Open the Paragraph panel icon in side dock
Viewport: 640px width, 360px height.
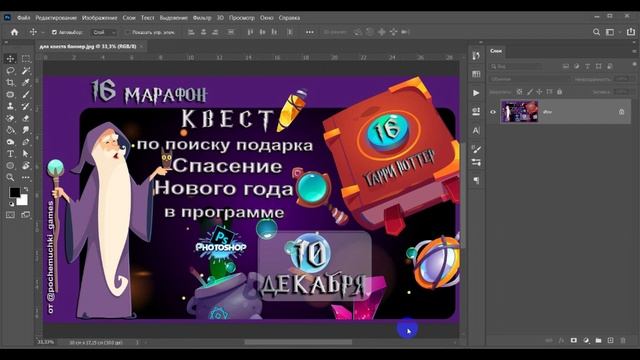point(476,180)
